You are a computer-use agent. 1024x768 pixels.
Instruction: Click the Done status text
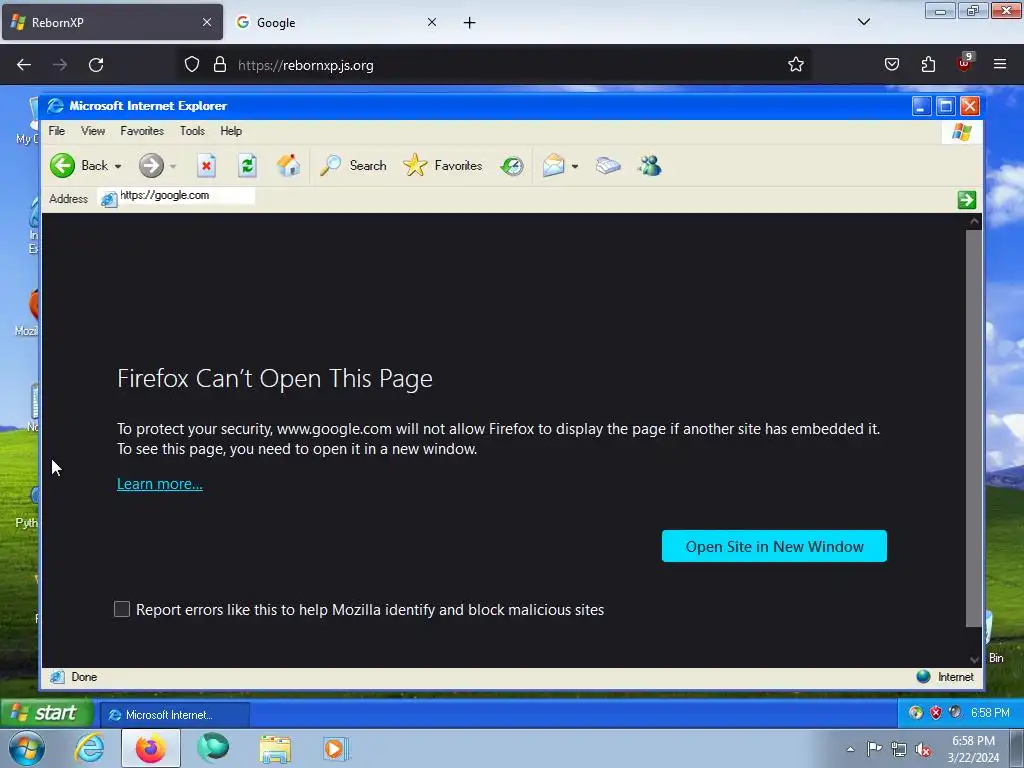84,677
